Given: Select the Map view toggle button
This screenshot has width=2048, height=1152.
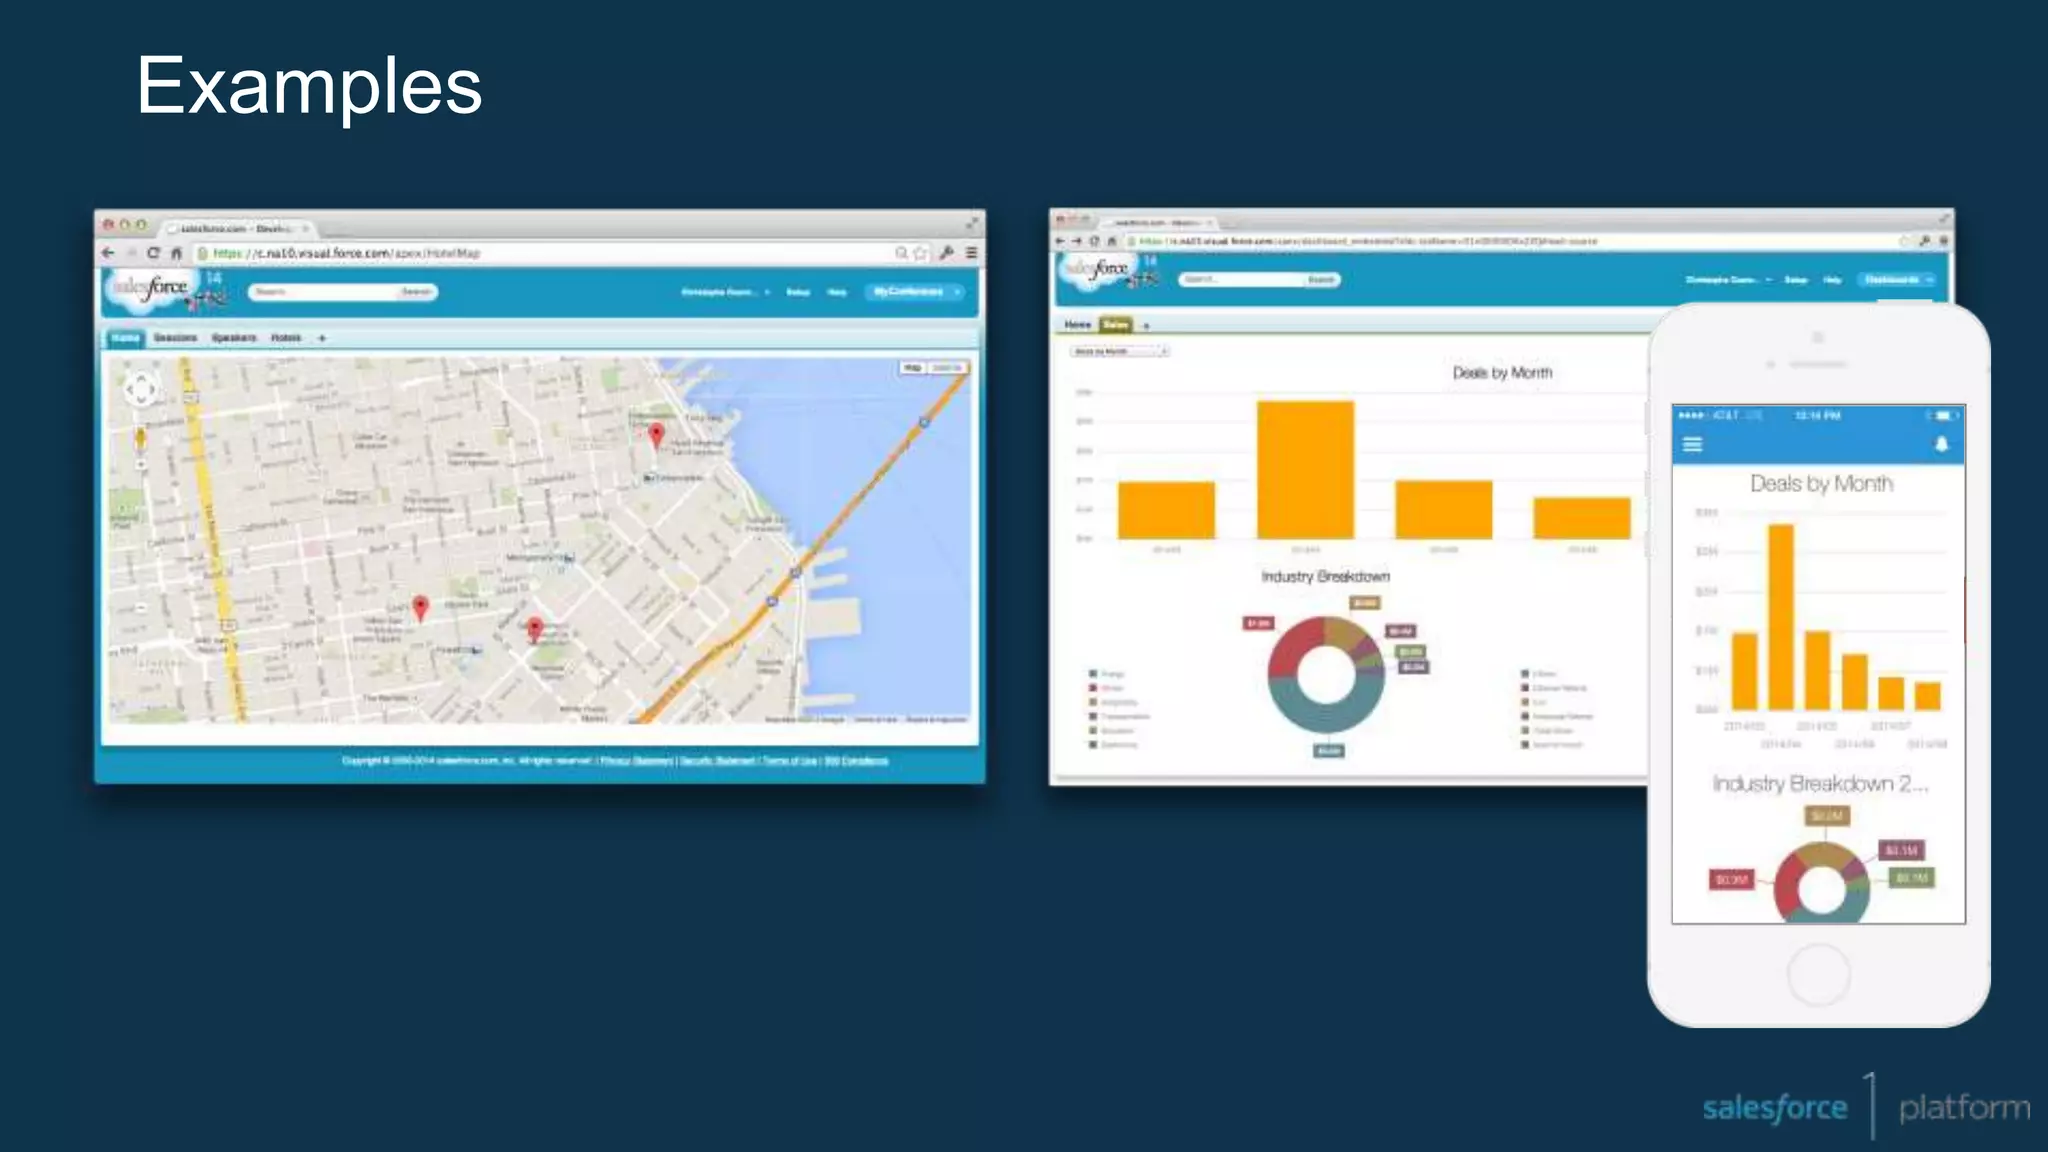Looking at the screenshot, I should [x=912, y=368].
